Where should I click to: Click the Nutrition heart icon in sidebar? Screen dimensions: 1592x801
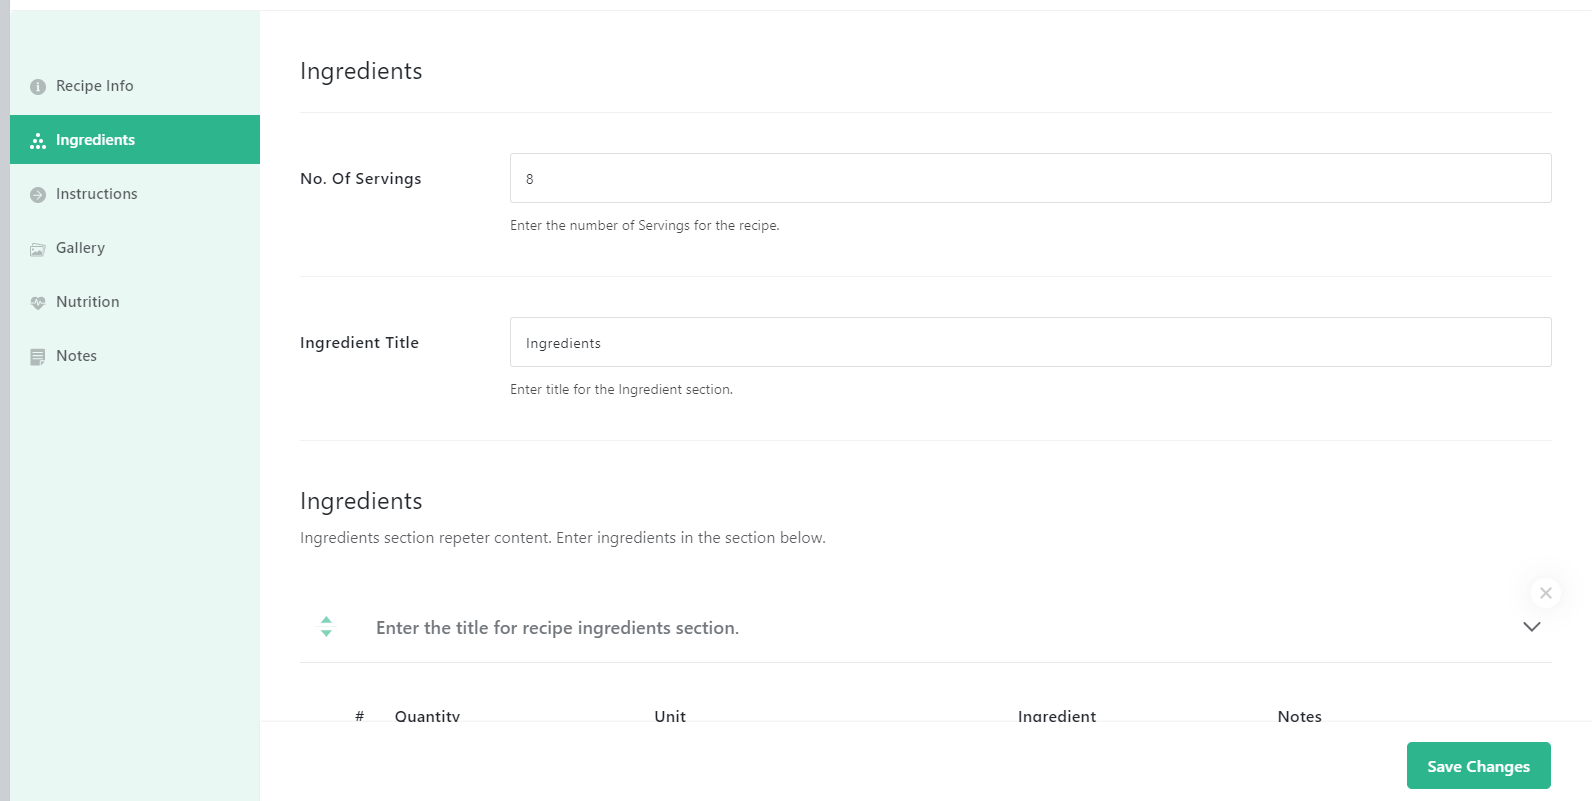38,303
